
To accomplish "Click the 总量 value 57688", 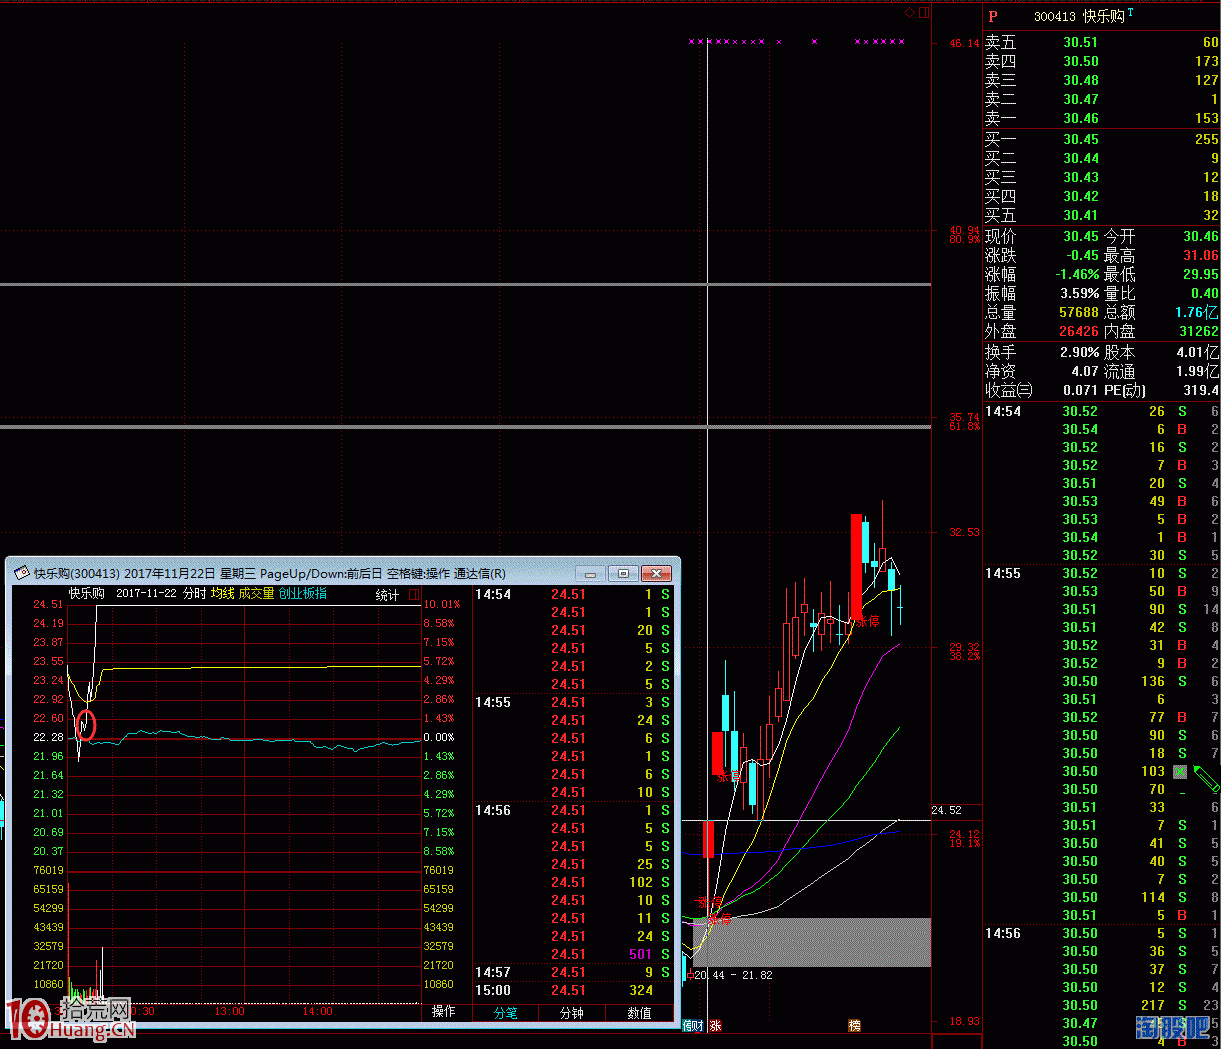I will [x=1079, y=312].
